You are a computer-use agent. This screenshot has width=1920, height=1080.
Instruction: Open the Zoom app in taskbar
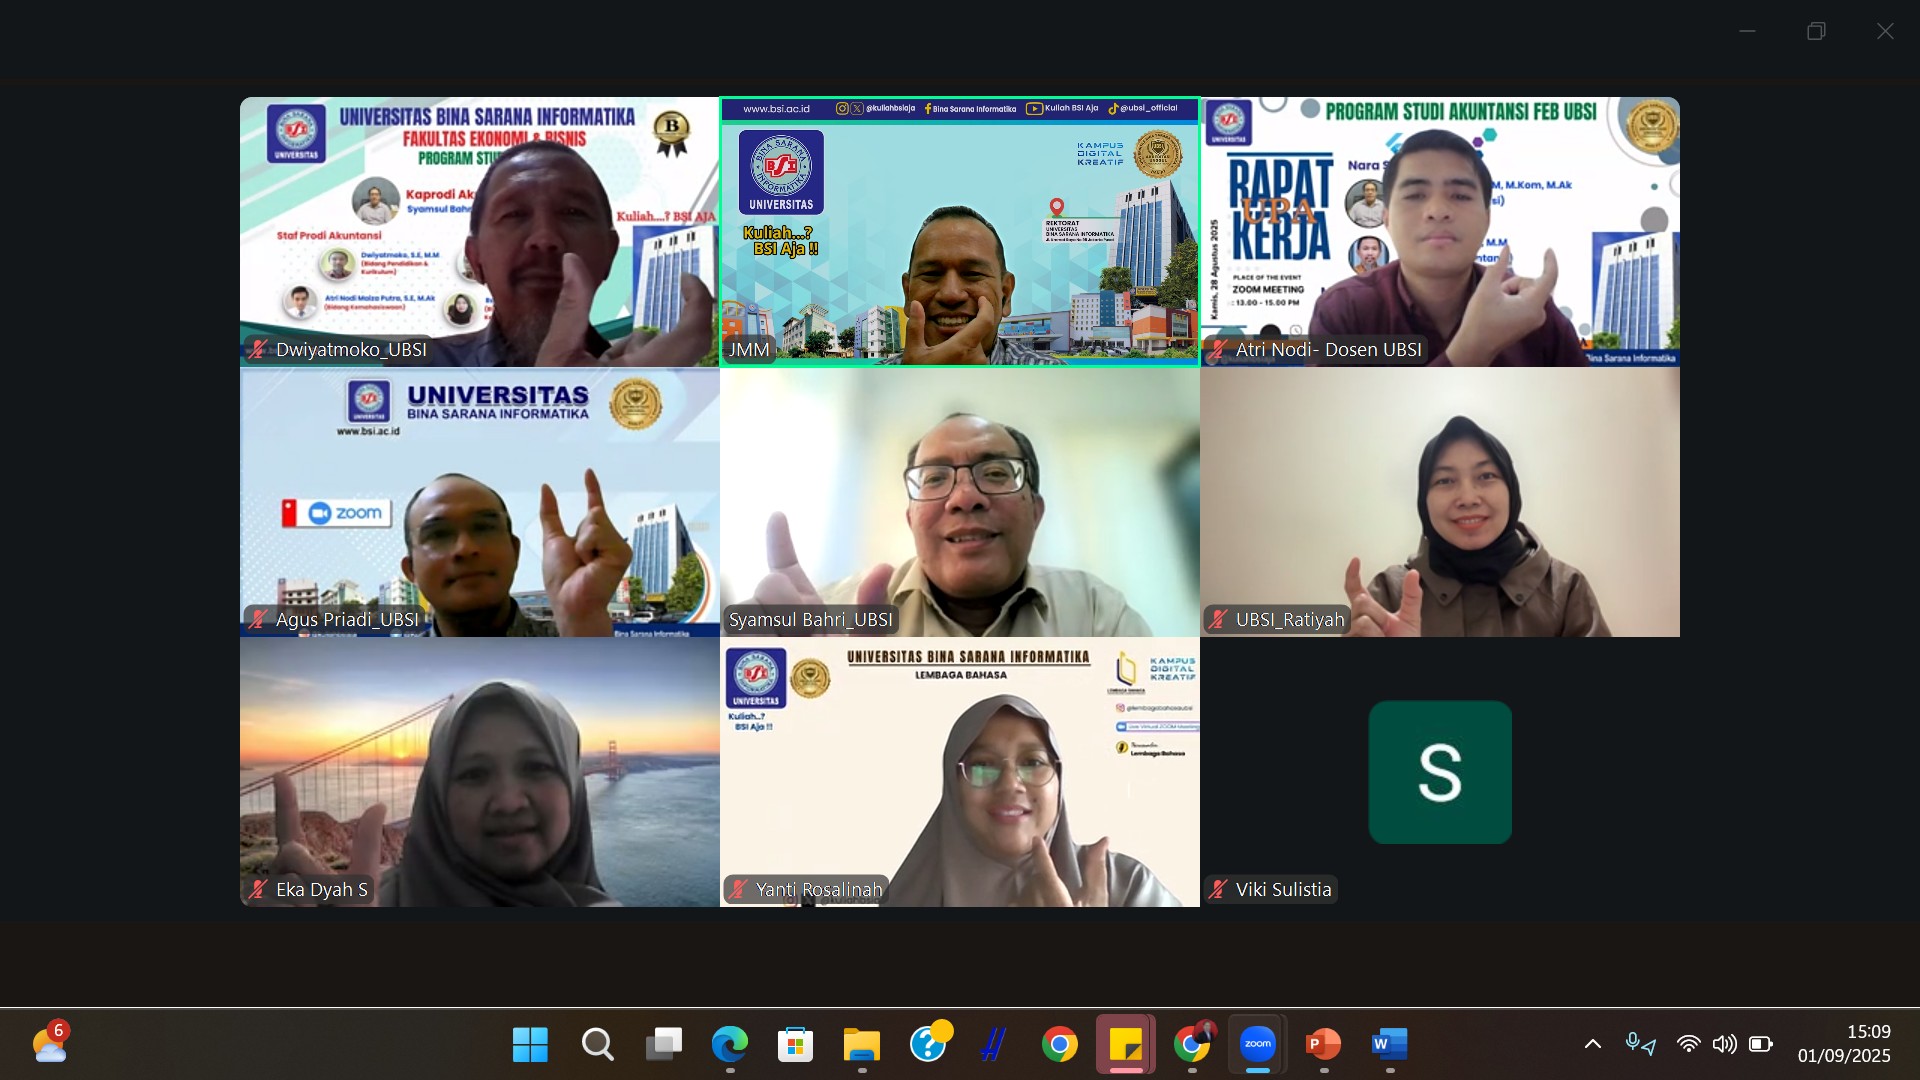tap(1257, 1044)
